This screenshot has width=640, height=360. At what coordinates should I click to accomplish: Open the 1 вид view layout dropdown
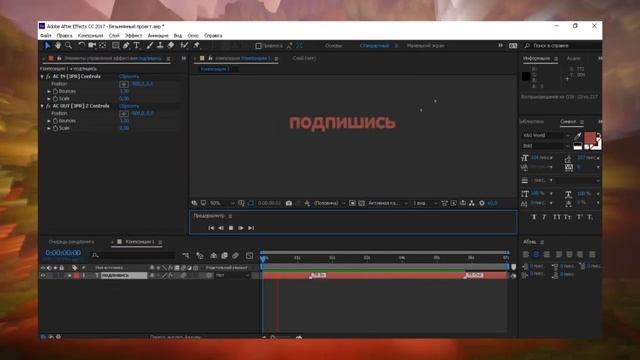pos(425,203)
